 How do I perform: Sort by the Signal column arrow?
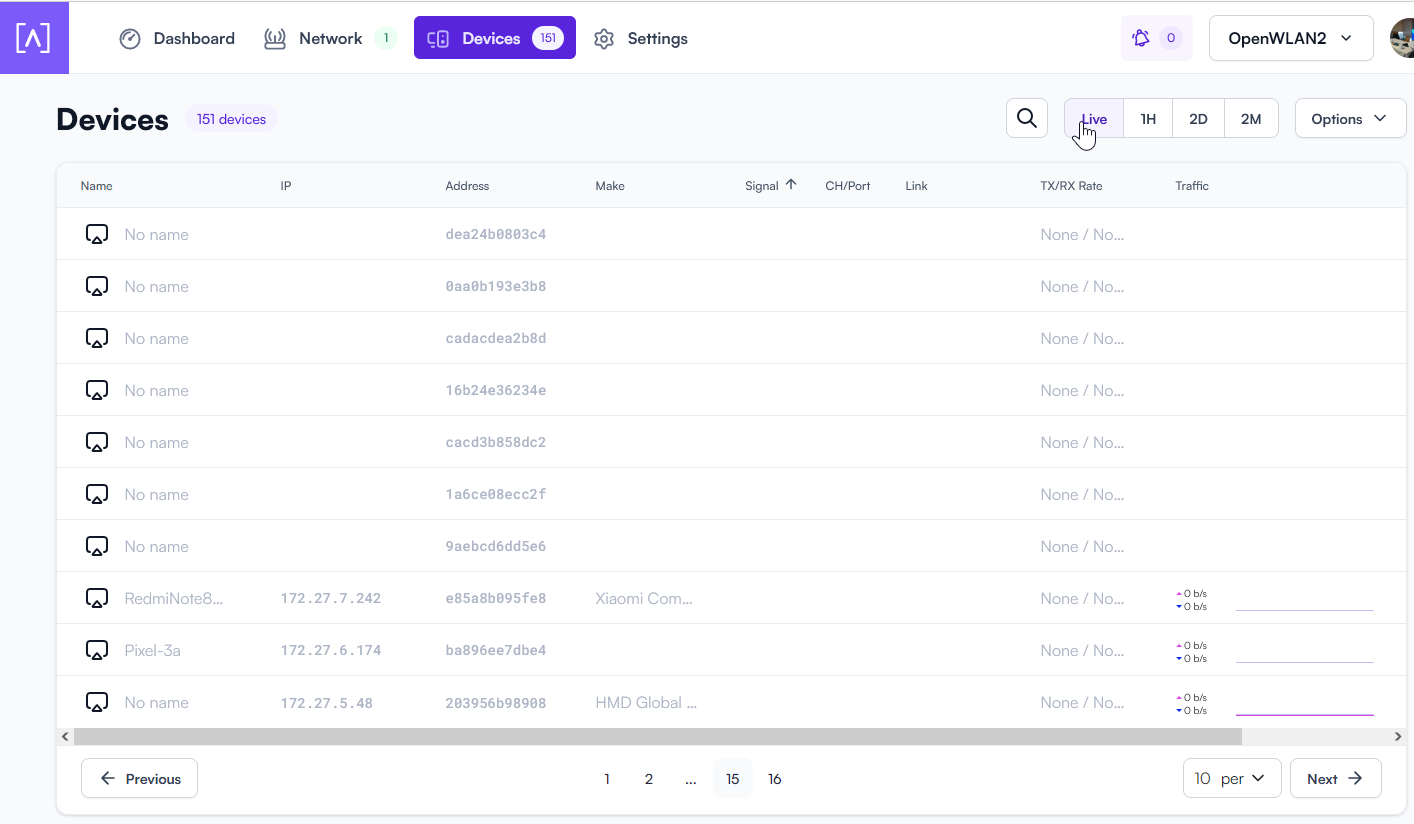coord(791,184)
